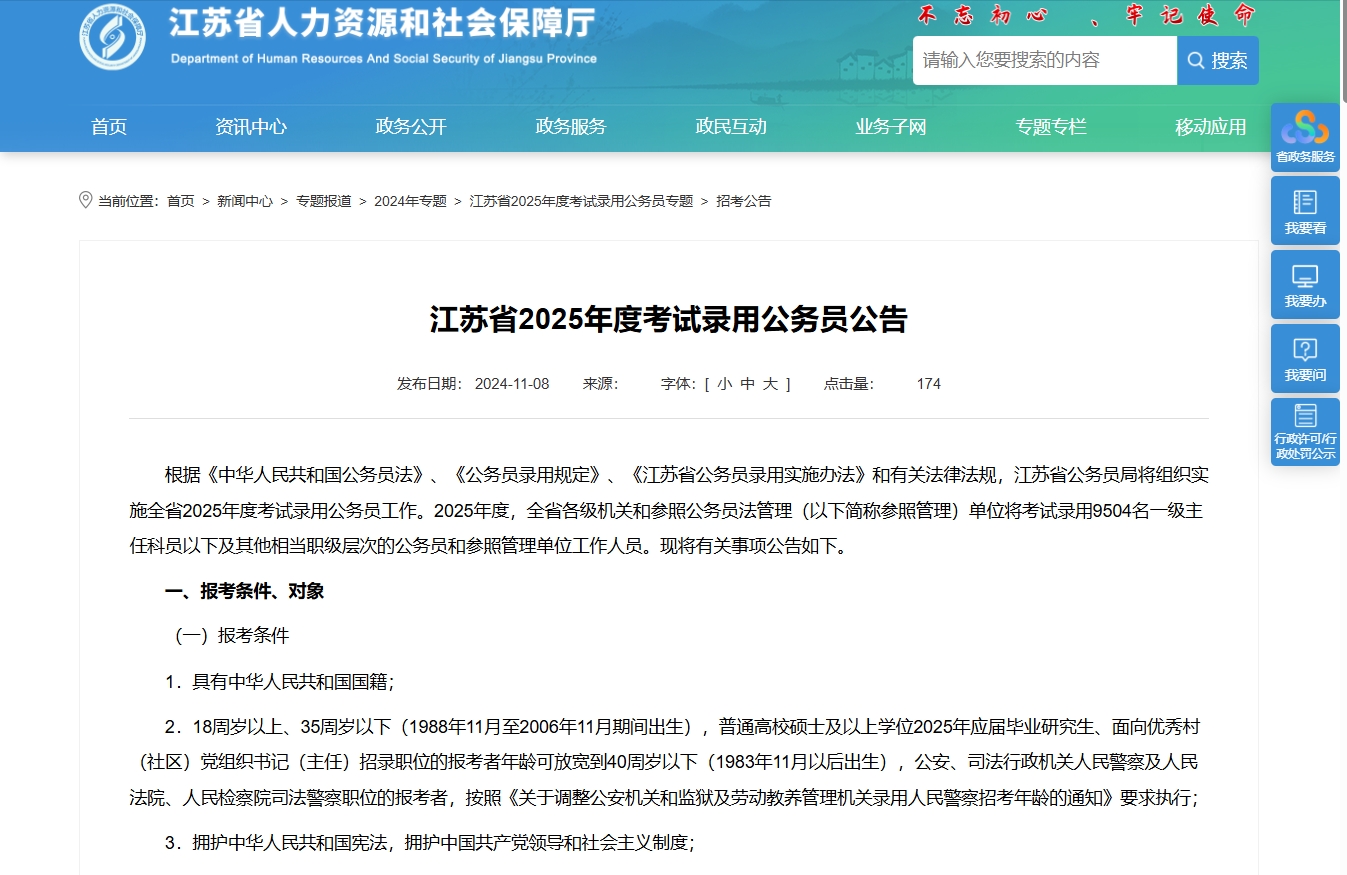Viewport: 1347px width, 875px height.
Task: Open the 移动应用 navigation menu
Action: [x=1211, y=127]
